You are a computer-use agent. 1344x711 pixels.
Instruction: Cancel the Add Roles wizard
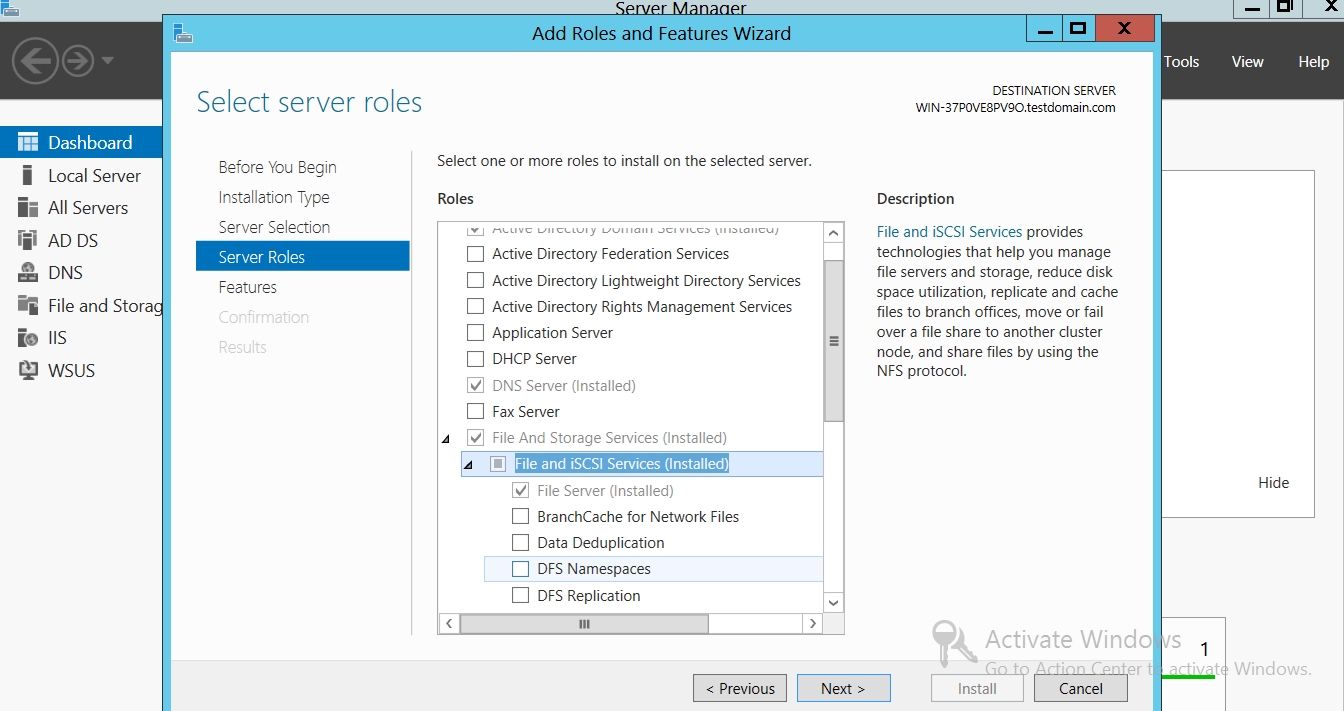[1080, 688]
